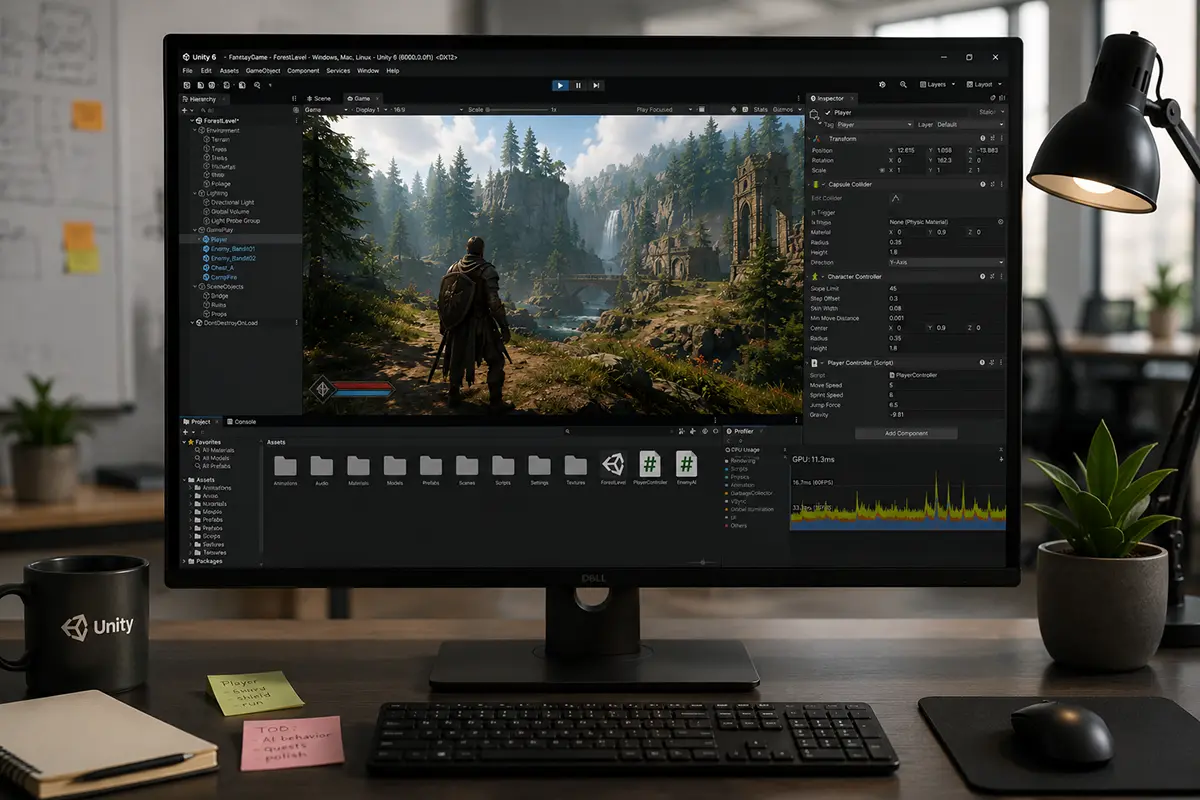This screenshot has width=1200, height=800.
Task: Select the Profiler tab
Action: [742, 431]
